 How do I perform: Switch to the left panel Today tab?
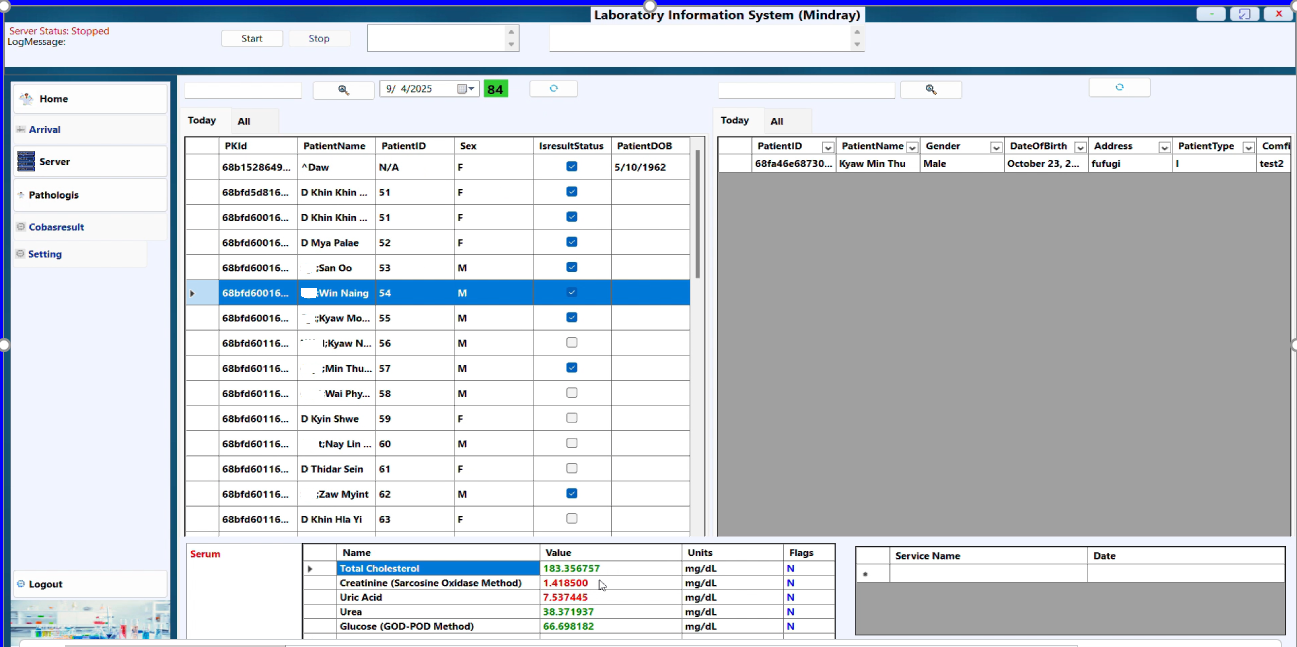pos(202,120)
